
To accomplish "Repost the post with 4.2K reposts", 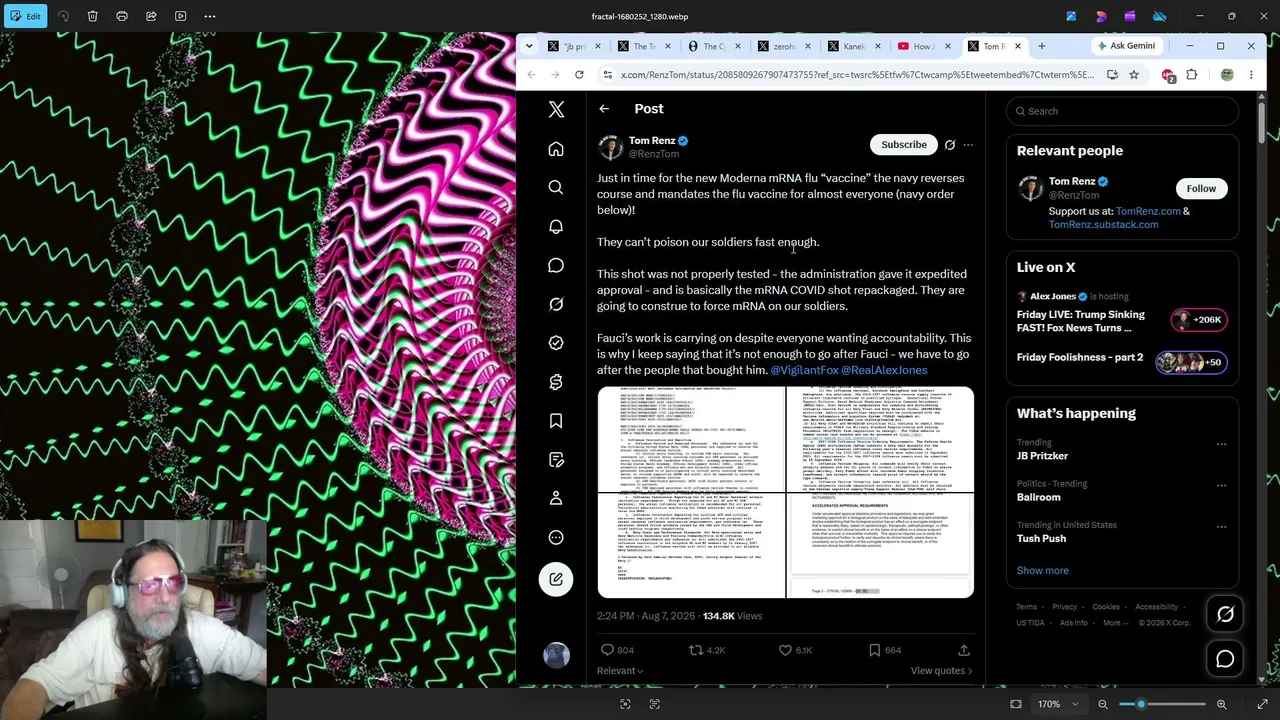I will [696, 650].
